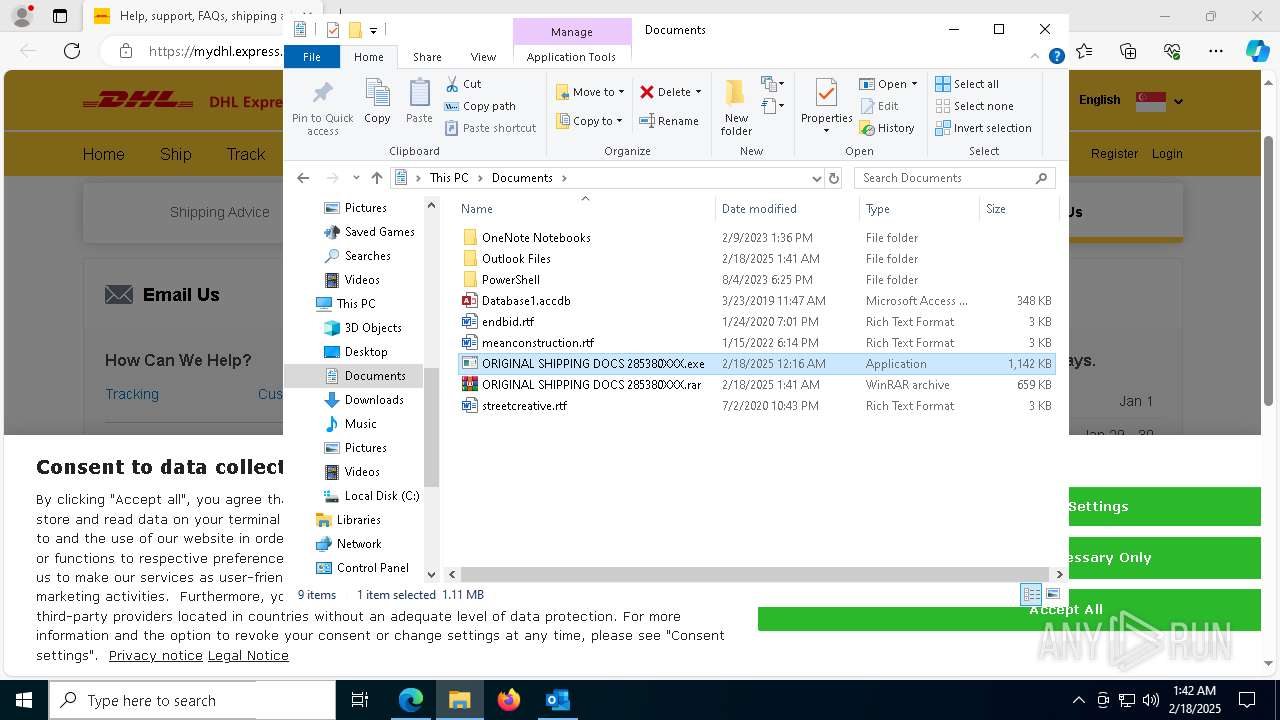
Task: Expand the Open dropdown arrow
Action: click(x=915, y=84)
